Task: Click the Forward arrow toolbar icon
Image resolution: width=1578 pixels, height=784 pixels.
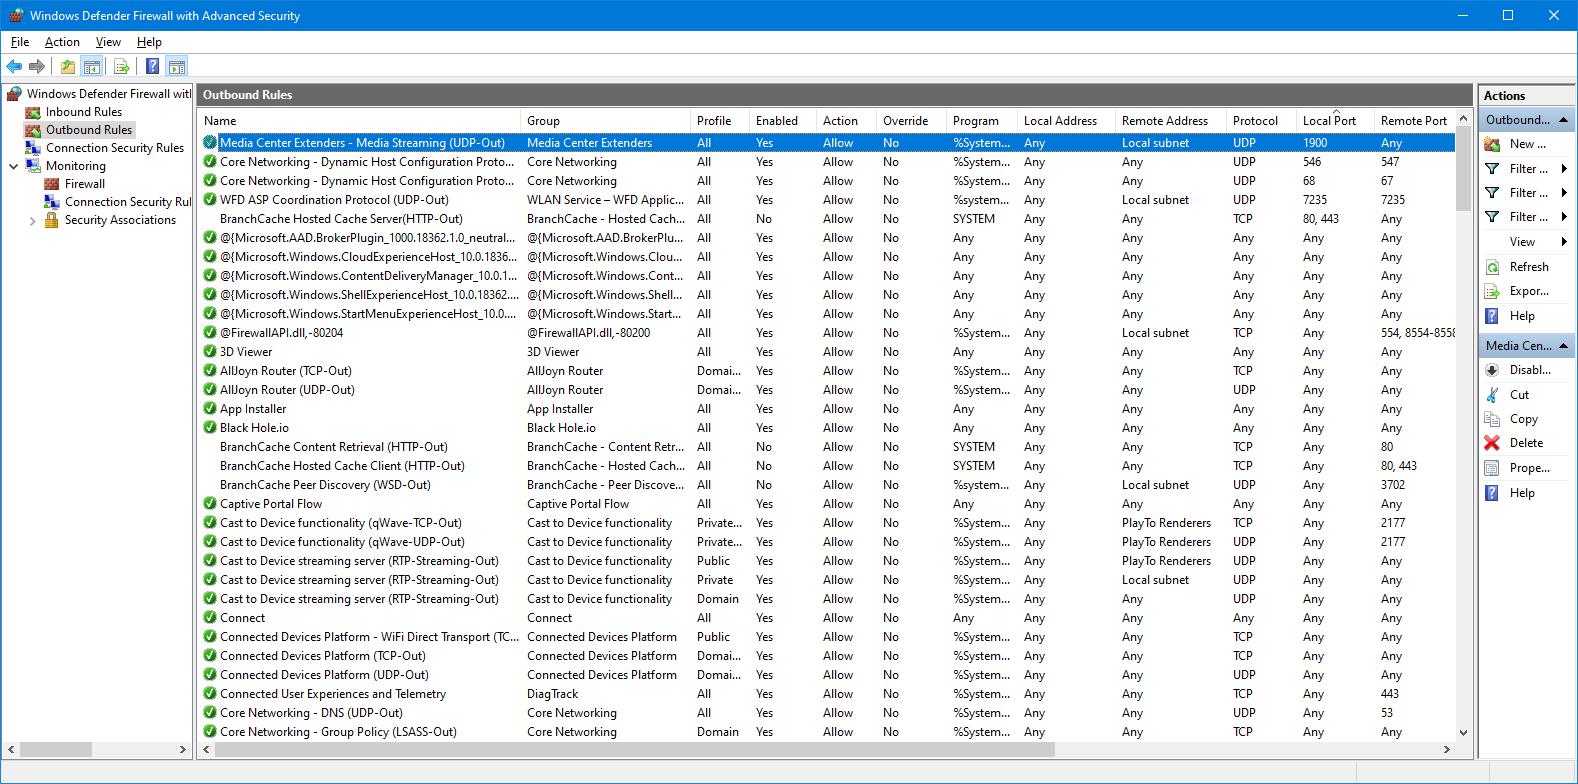Action: point(37,67)
